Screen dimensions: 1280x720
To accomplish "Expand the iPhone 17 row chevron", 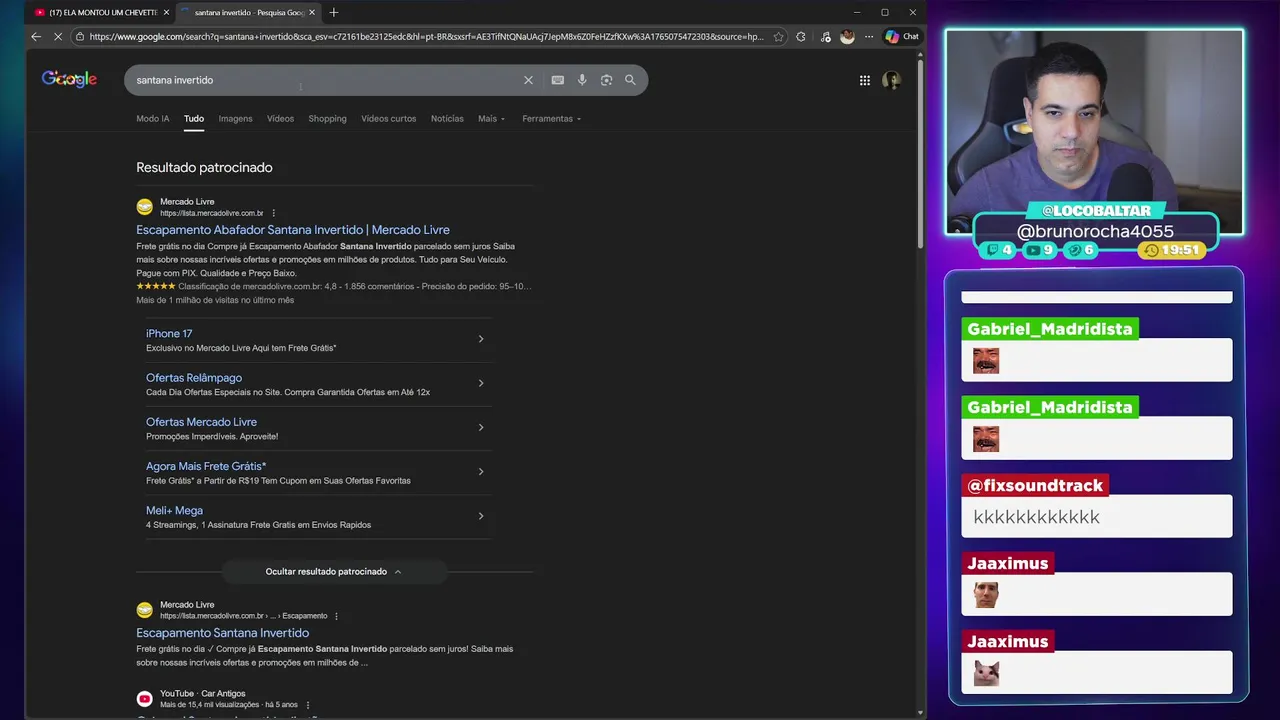I will [481, 339].
